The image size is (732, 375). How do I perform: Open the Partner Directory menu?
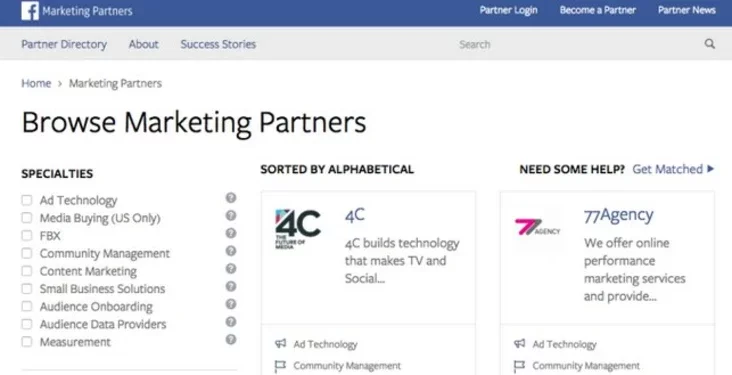tap(64, 44)
